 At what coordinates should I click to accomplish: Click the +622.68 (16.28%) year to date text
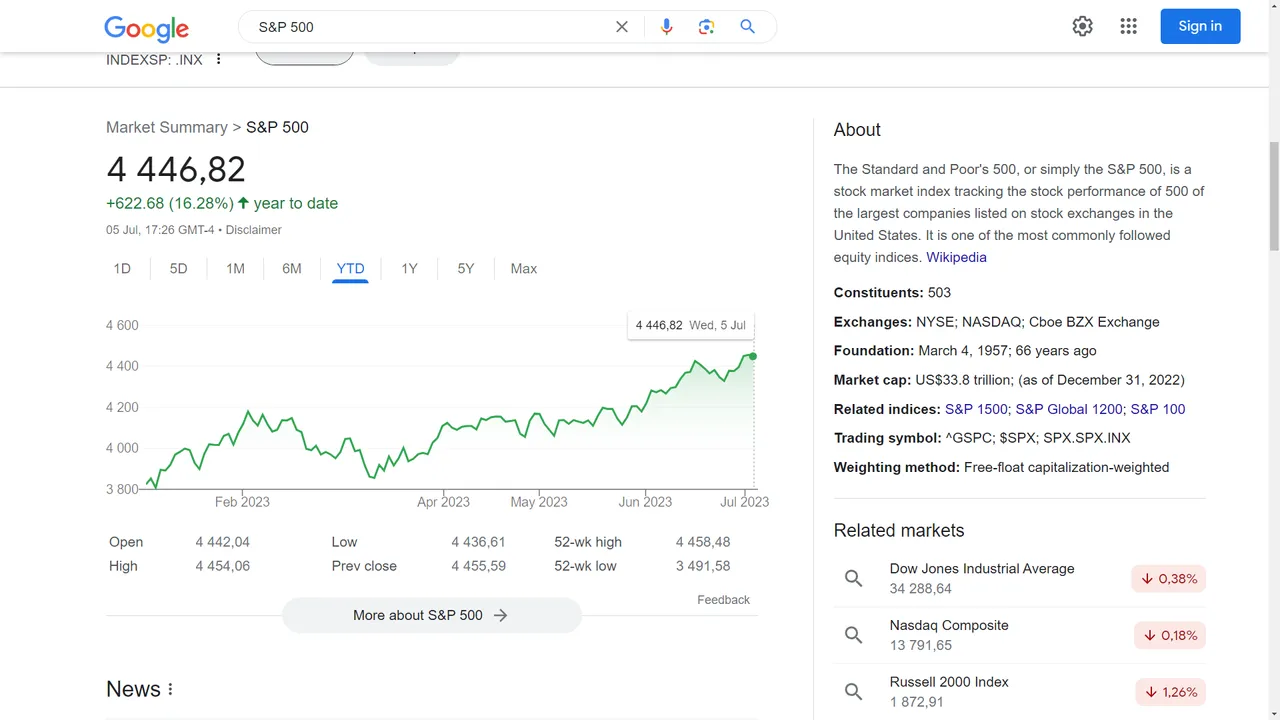click(222, 203)
